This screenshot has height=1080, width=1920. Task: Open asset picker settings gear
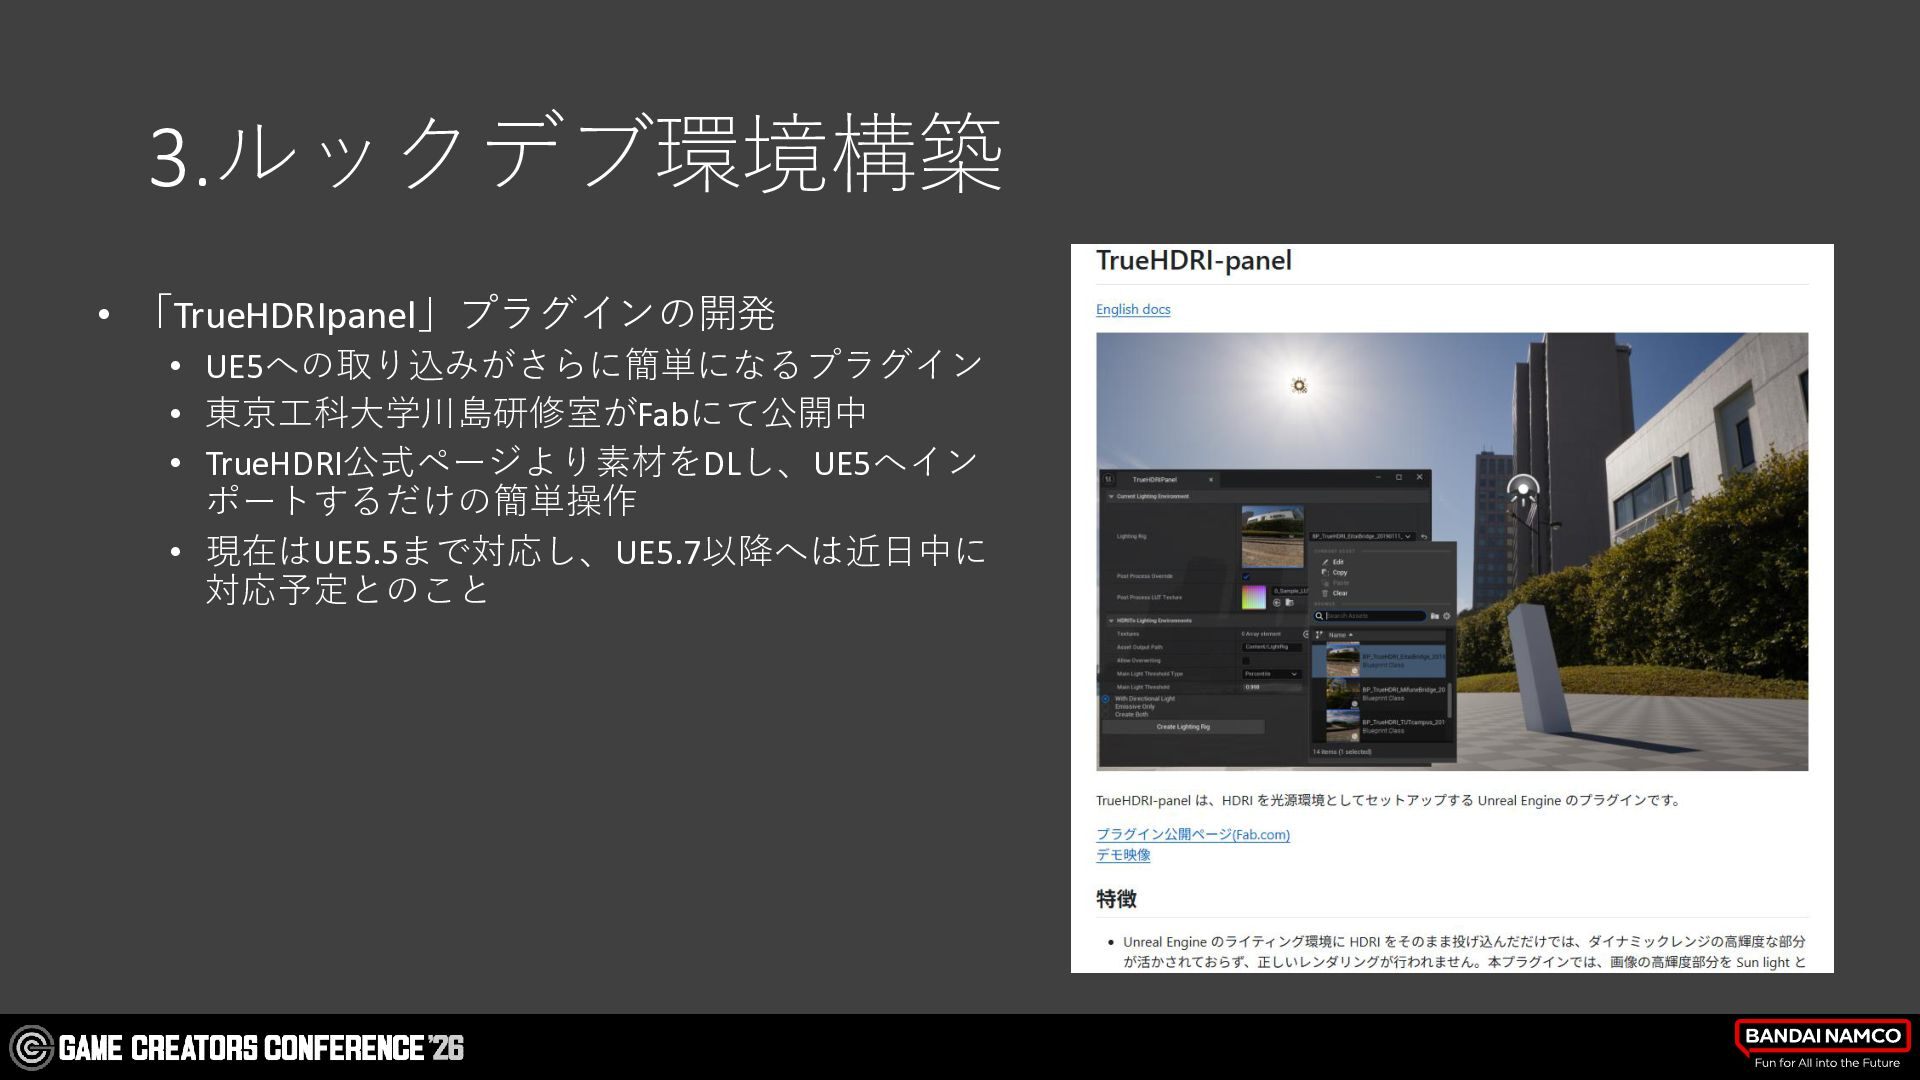[x=1447, y=616]
